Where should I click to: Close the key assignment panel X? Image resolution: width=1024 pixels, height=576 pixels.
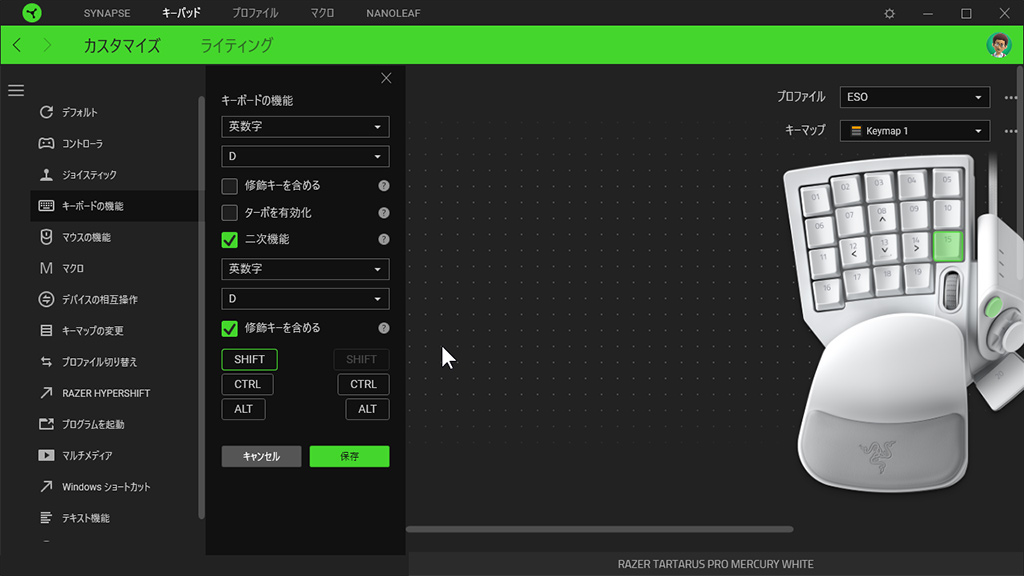pyautogui.click(x=386, y=78)
